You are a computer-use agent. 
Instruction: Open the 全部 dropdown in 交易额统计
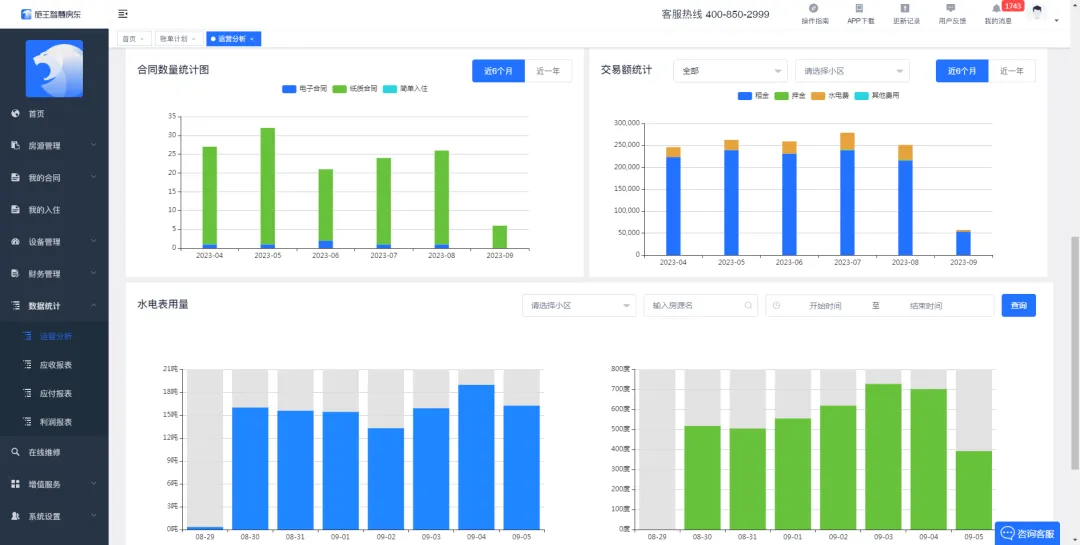[730, 71]
